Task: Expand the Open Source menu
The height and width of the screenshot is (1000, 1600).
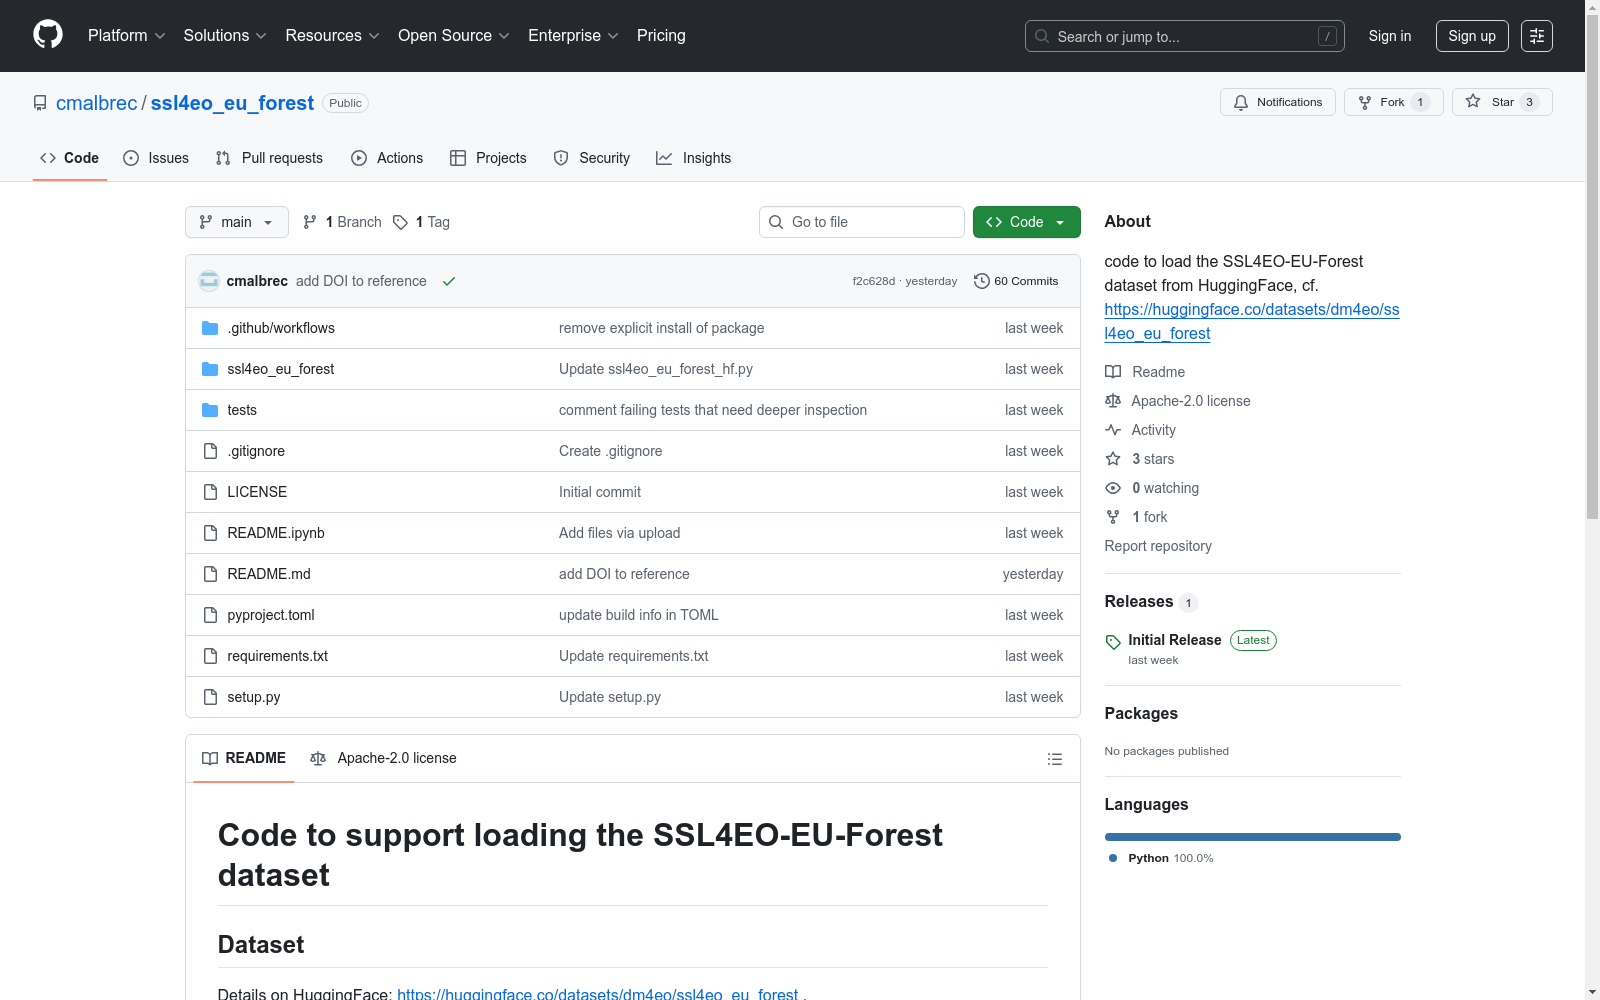Action: [454, 36]
